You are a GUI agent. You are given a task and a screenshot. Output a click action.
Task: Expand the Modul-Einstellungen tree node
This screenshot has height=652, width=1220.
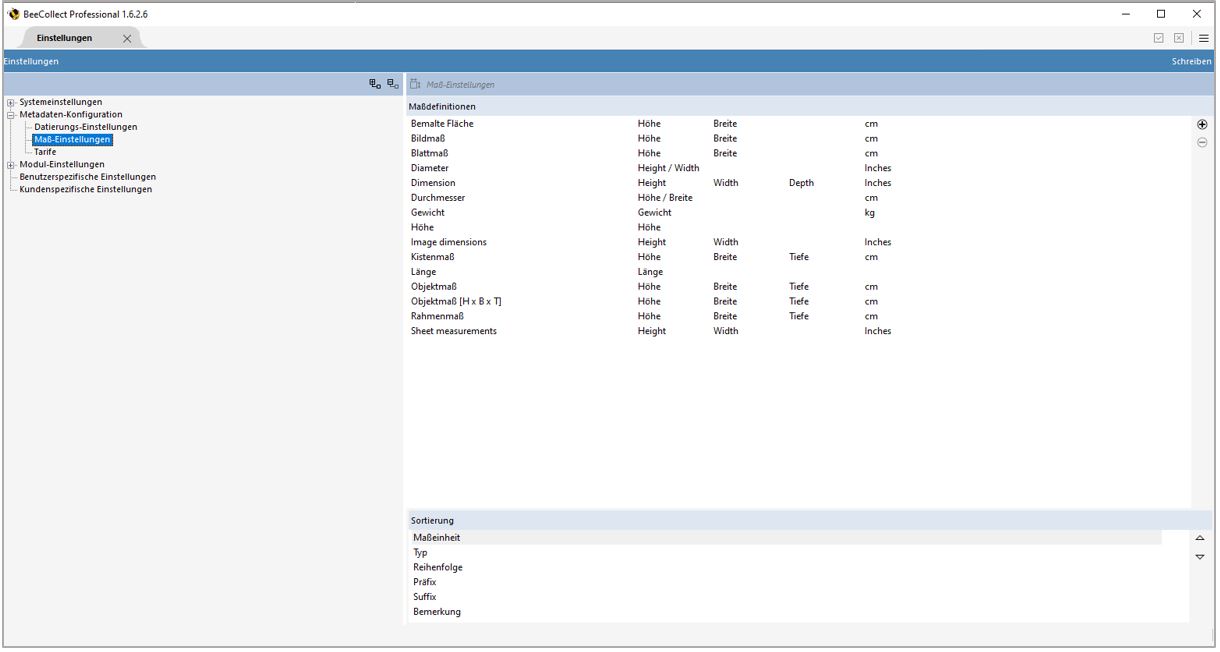[11, 165]
